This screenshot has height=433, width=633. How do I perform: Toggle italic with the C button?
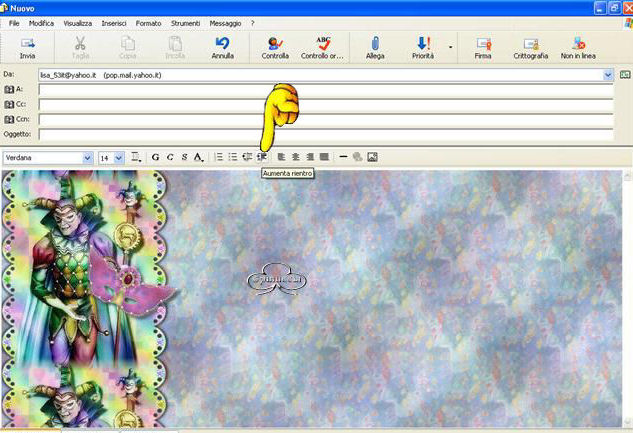coord(170,157)
